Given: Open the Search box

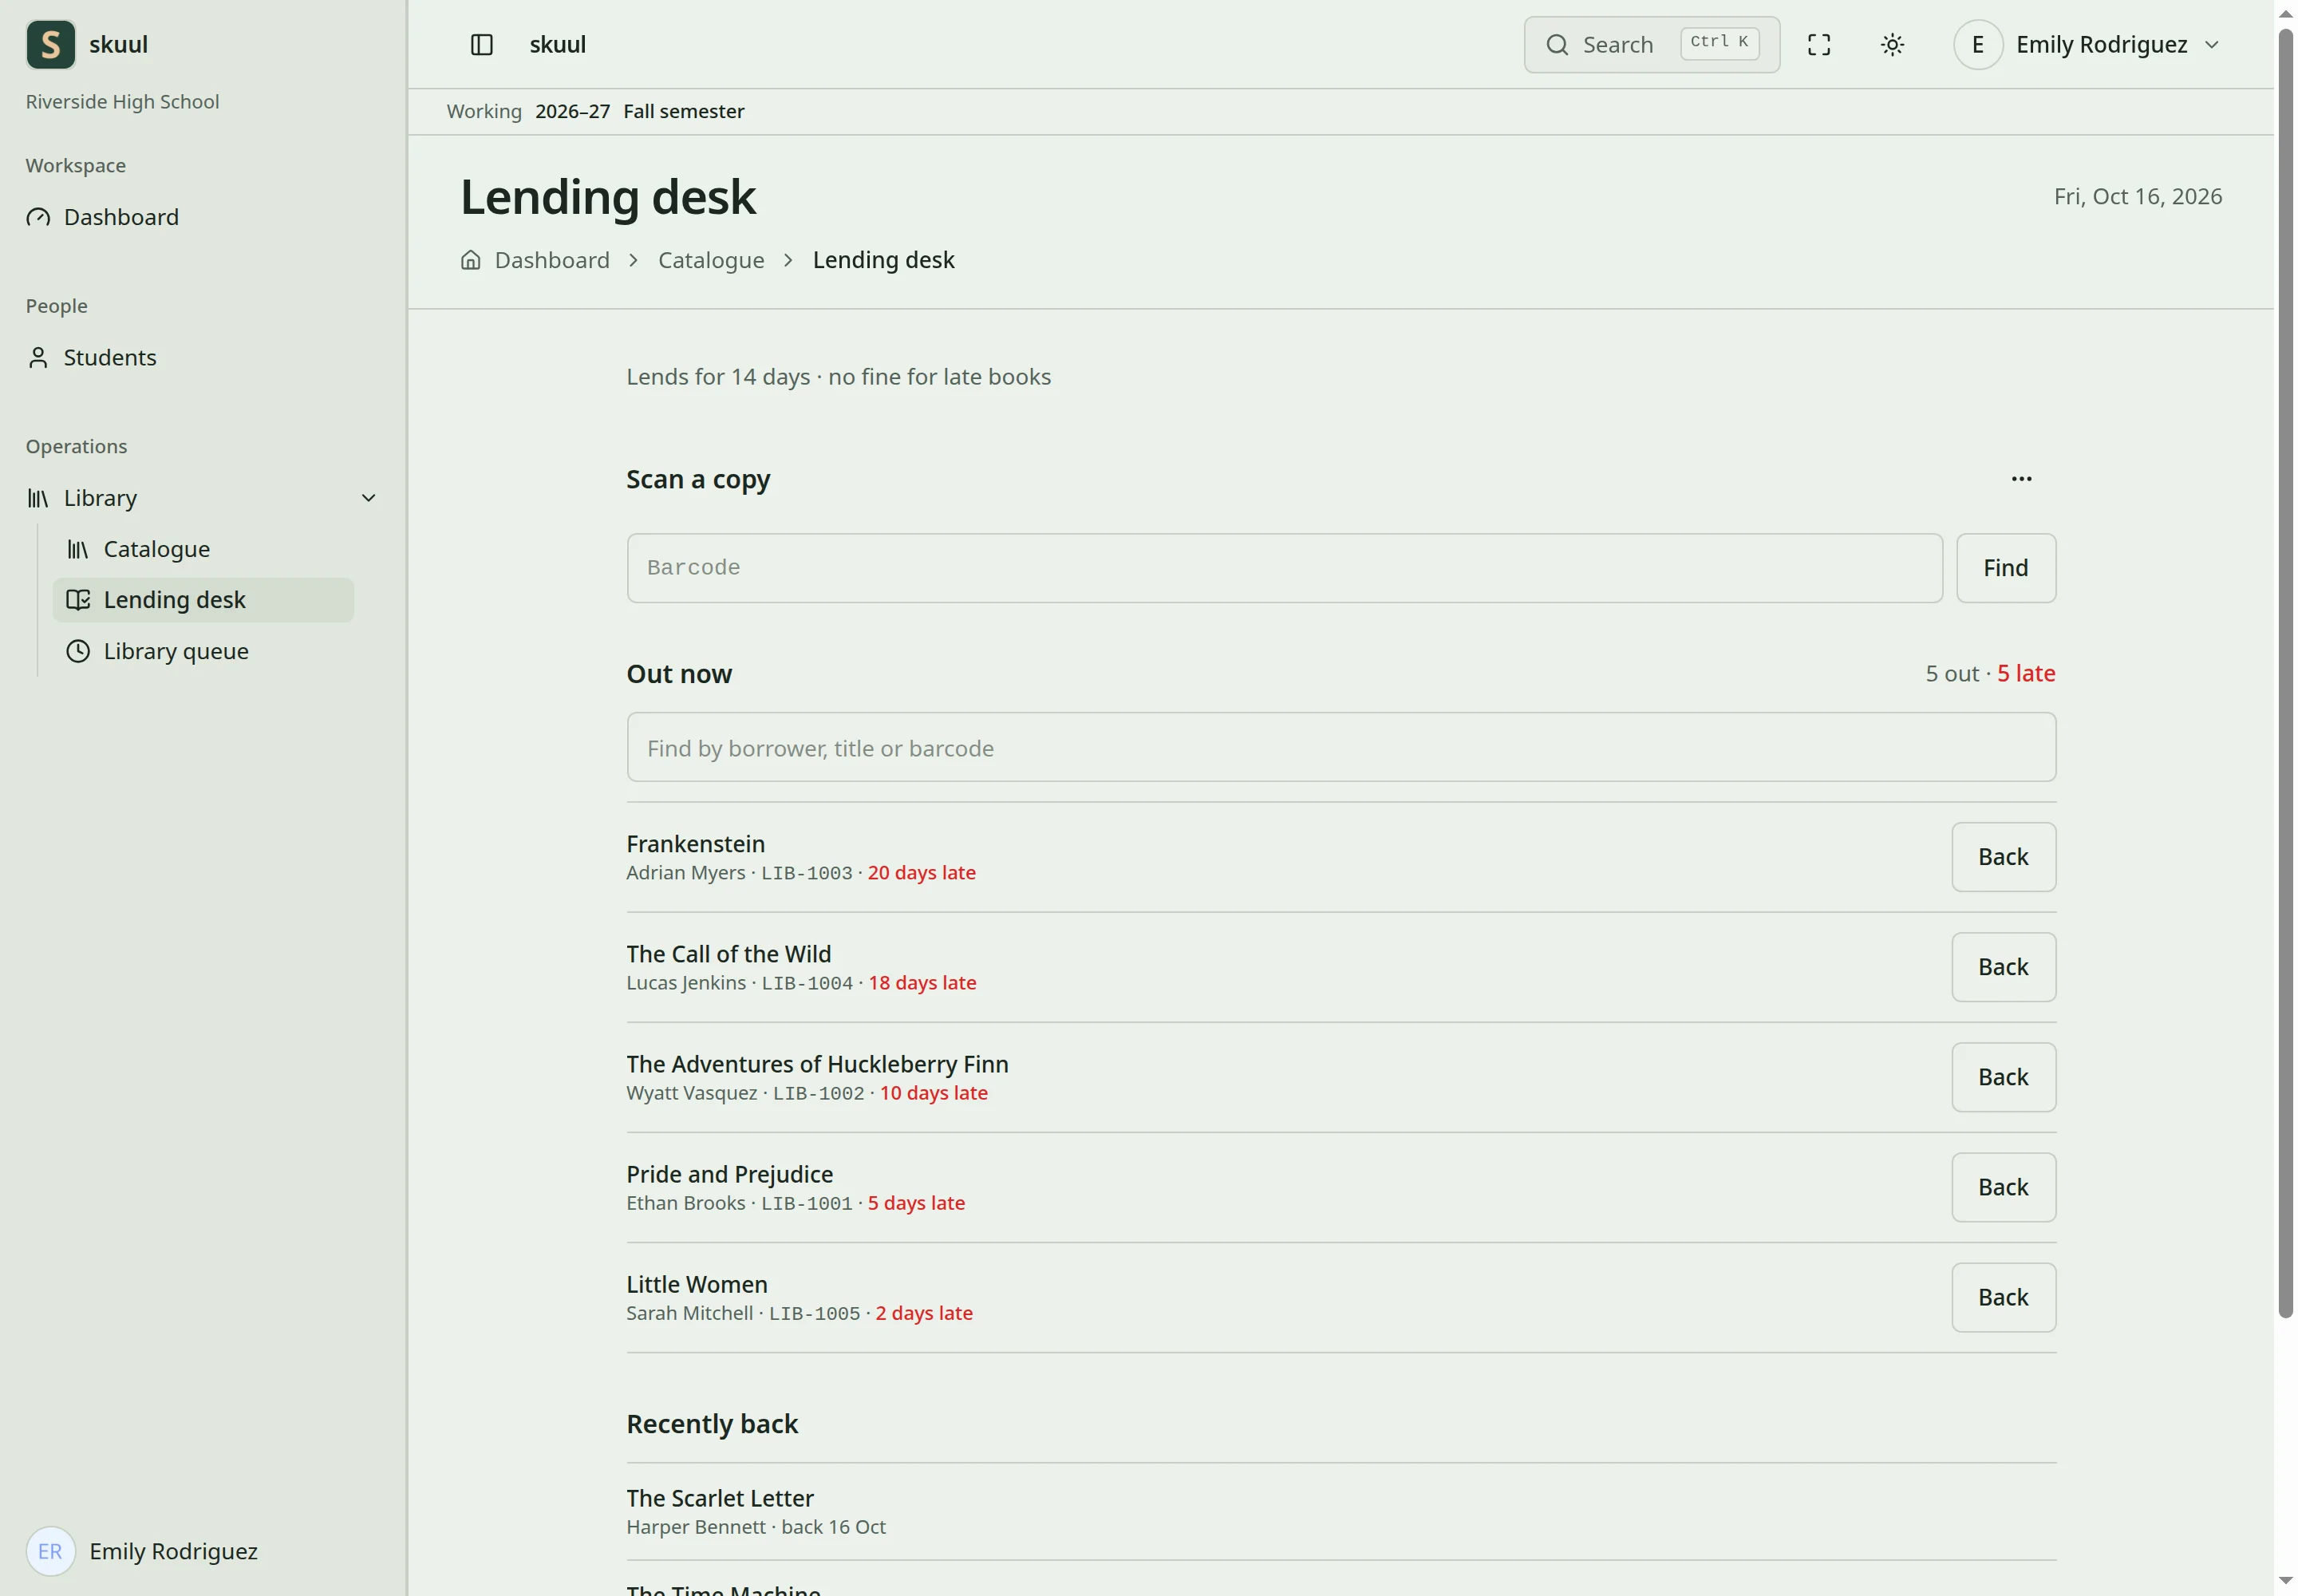Looking at the screenshot, I should click(1651, 44).
